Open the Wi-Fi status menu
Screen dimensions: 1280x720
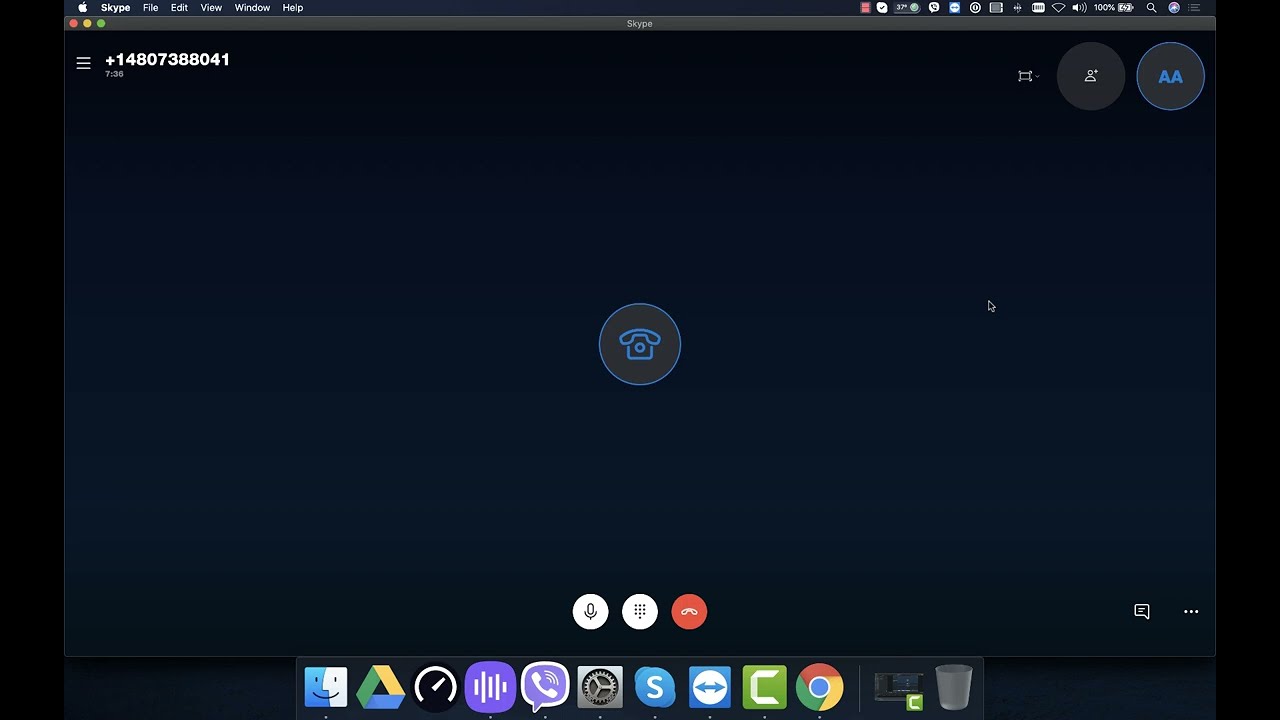point(1058,7)
